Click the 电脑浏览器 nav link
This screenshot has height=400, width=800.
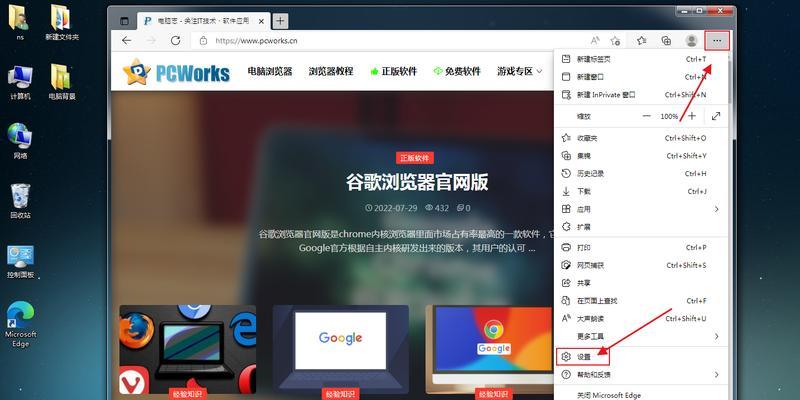click(270, 71)
